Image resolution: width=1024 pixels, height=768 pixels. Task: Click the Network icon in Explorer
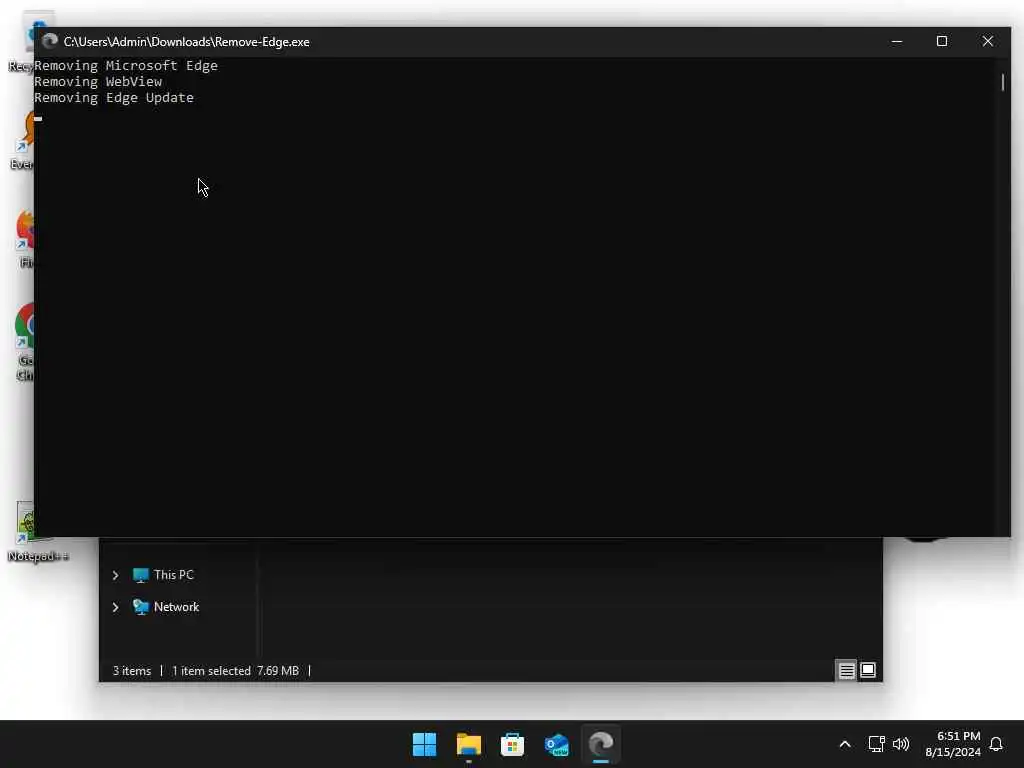(x=140, y=607)
